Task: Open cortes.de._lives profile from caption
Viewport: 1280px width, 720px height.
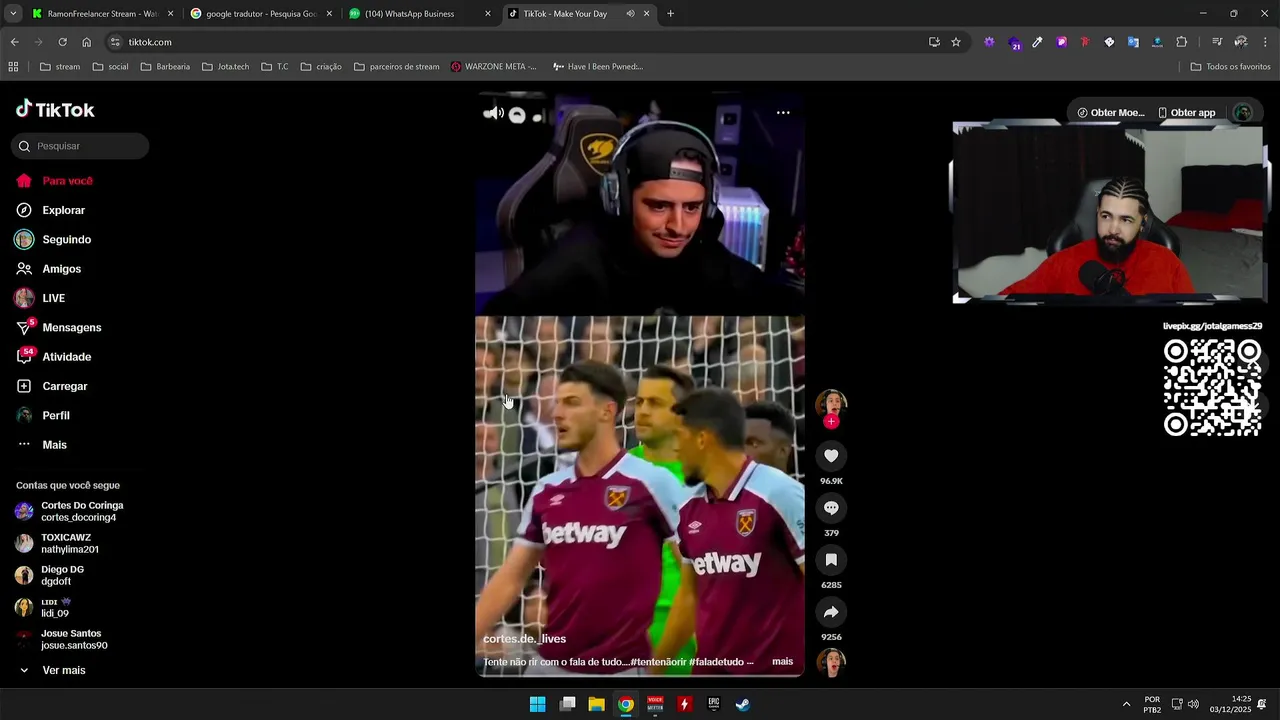Action: (x=524, y=638)
